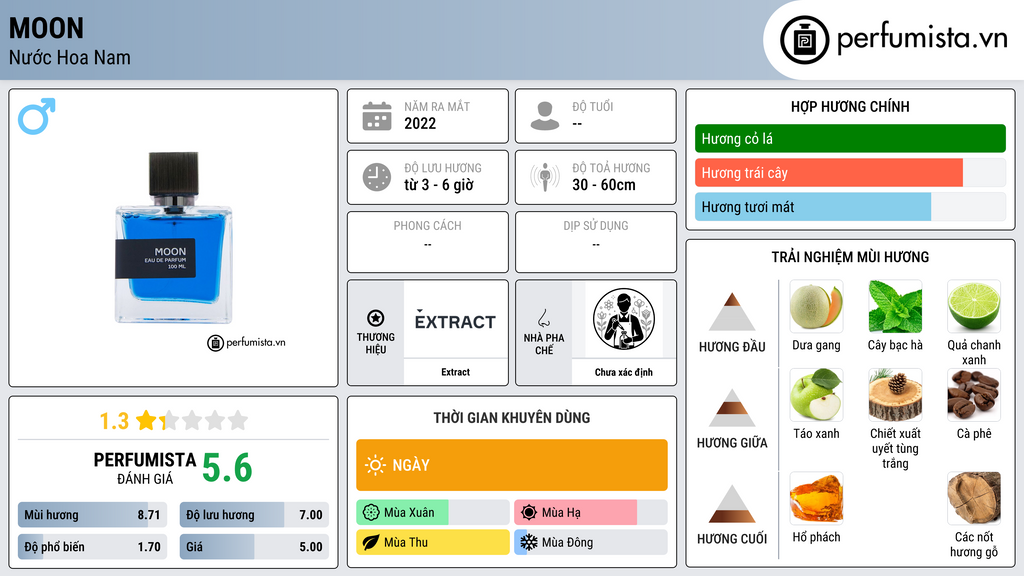This screenshot has width=1024, height=576.
Task: Click the perfumista.vn bottle logo icon
Action: click(x=804, y=40)
